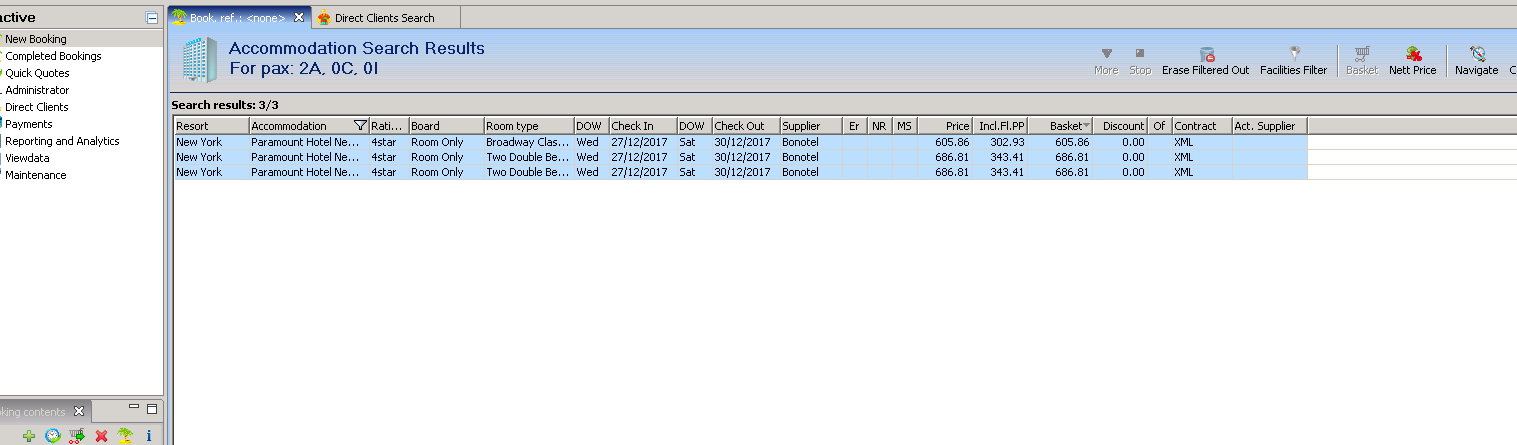Sort by the Act. Supplier column header
1517x445 pixels.
click(1269, 126)
